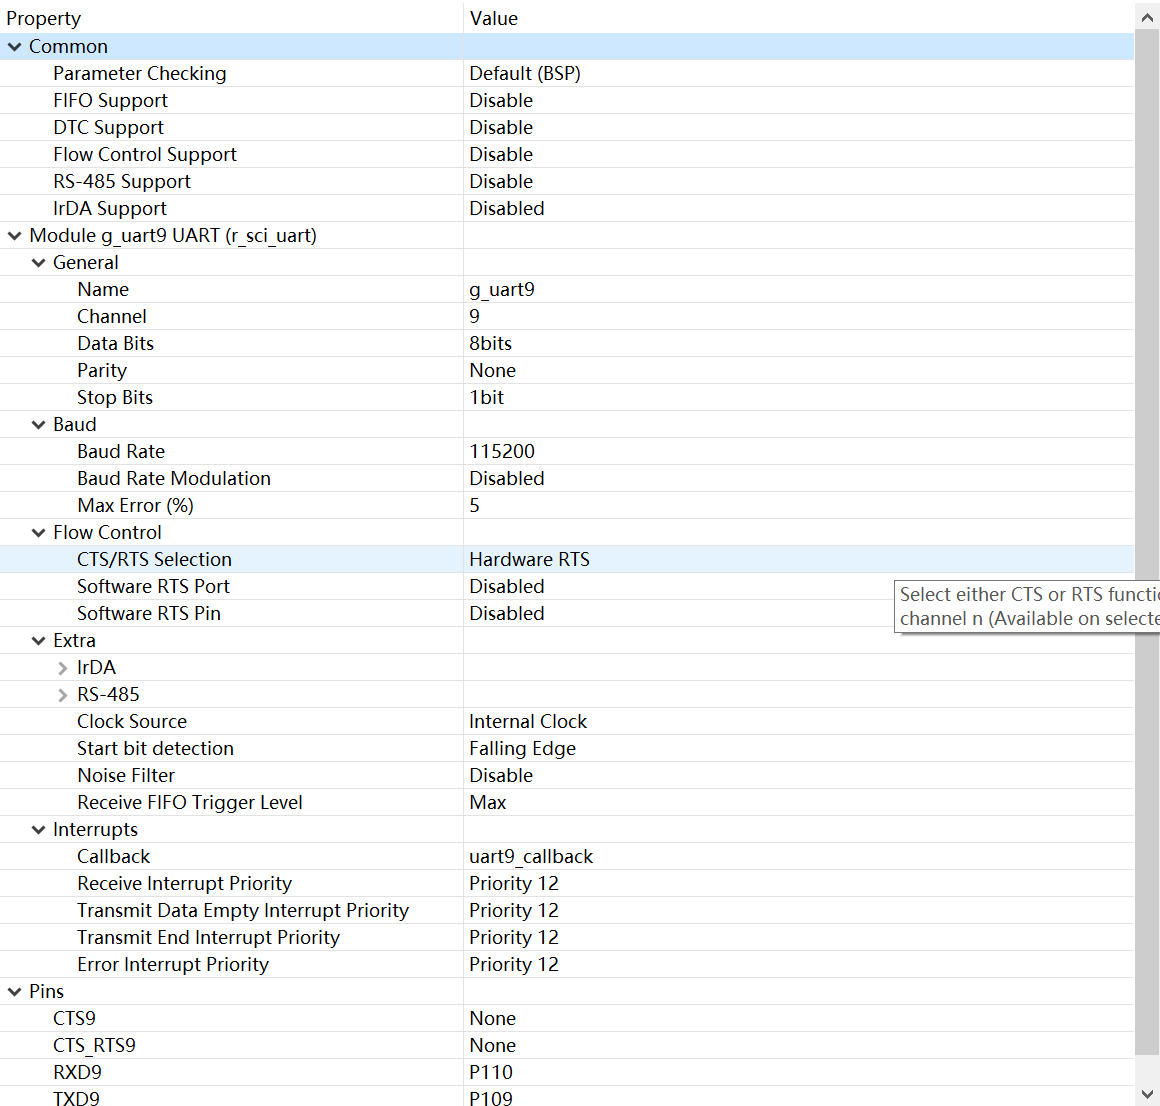Screen dimensions: 1160x1106
Task: Expand the IrDA subgroup
Action: [63, 668]
